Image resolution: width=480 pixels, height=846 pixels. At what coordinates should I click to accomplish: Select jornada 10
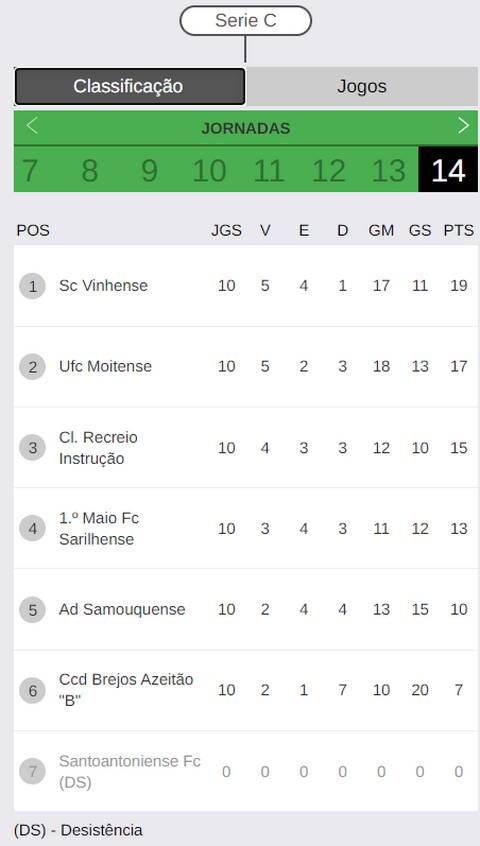[209, 170]
